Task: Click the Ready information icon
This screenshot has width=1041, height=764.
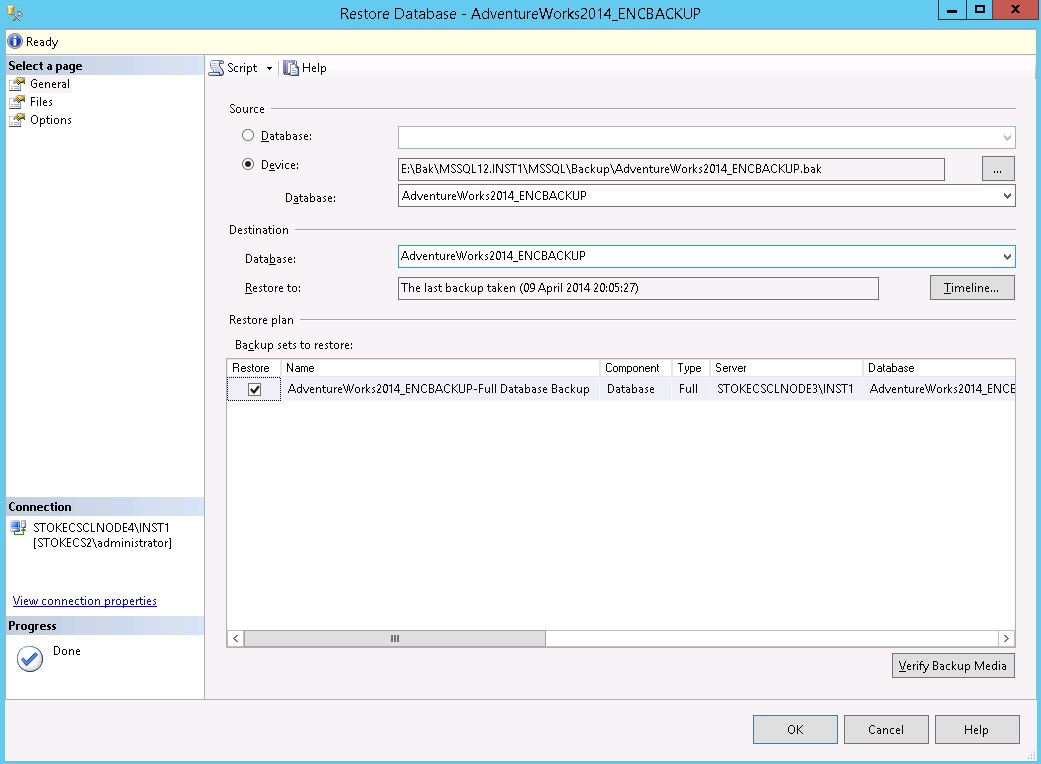Action: pyautogui.click(x=15, y=41)
